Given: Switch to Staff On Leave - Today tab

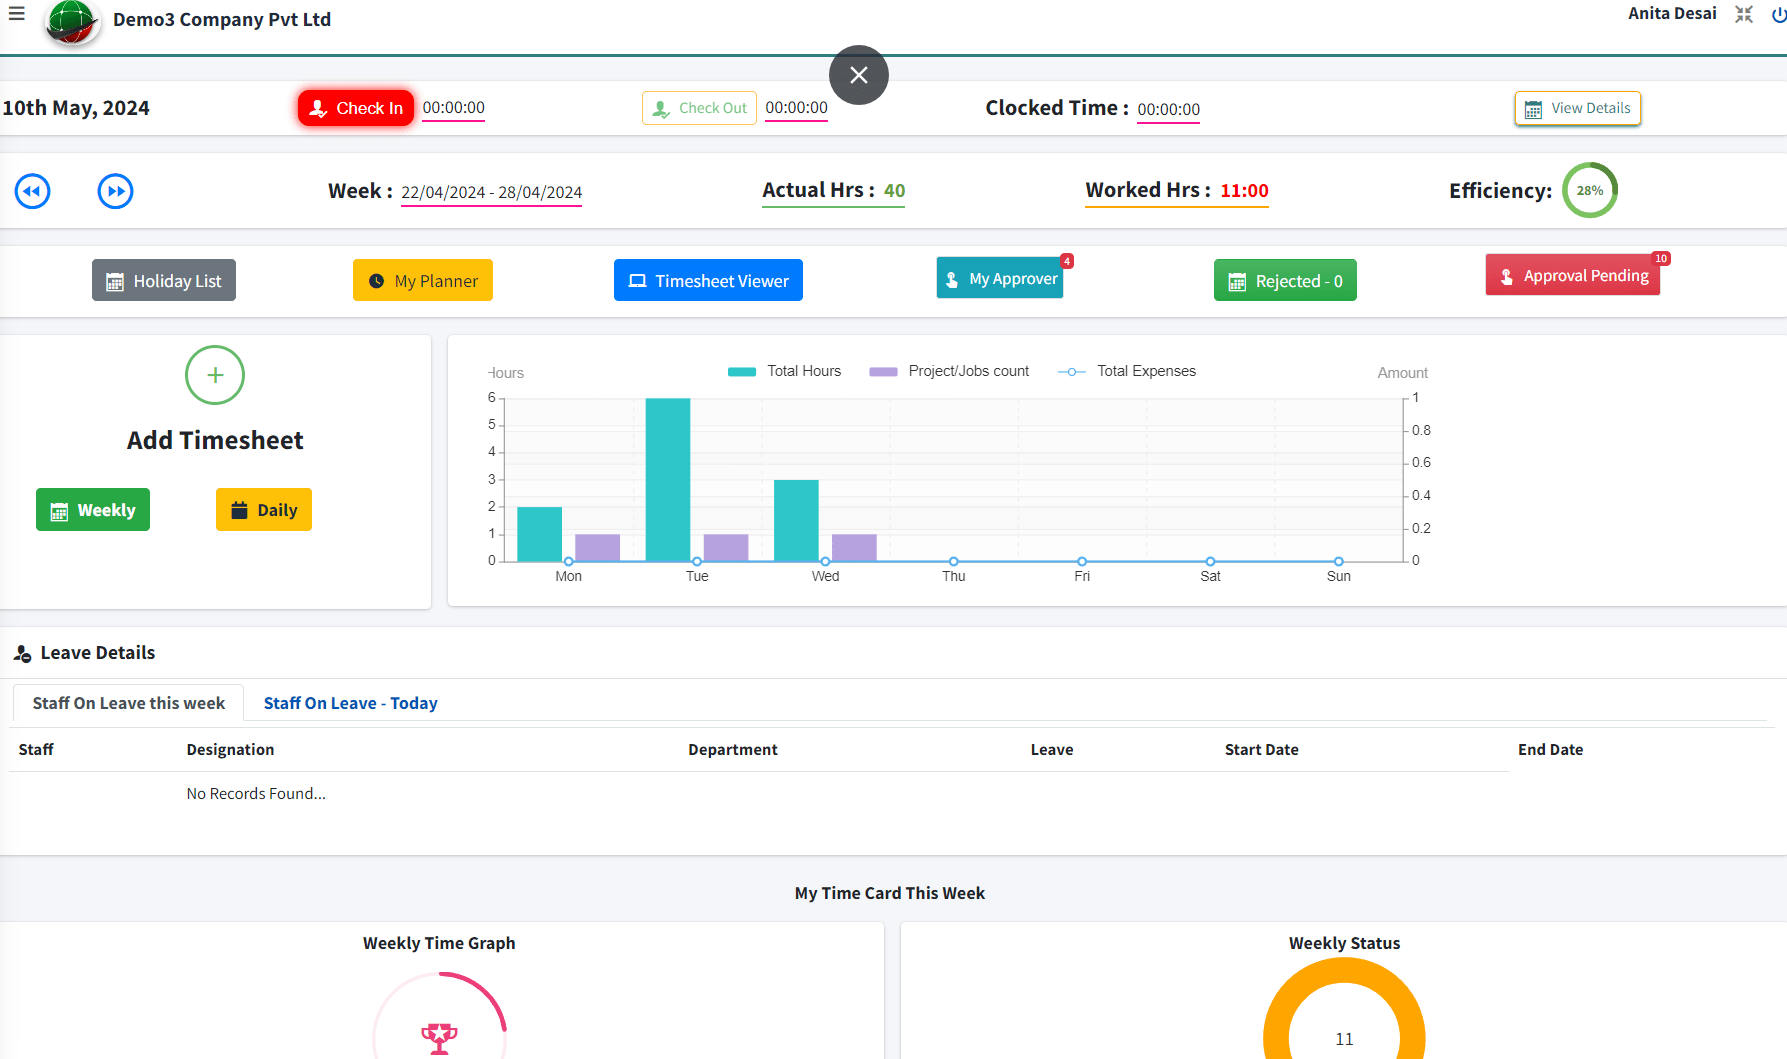Looking at the screenshot, I should pyautogui.click(x=350, y=703).
